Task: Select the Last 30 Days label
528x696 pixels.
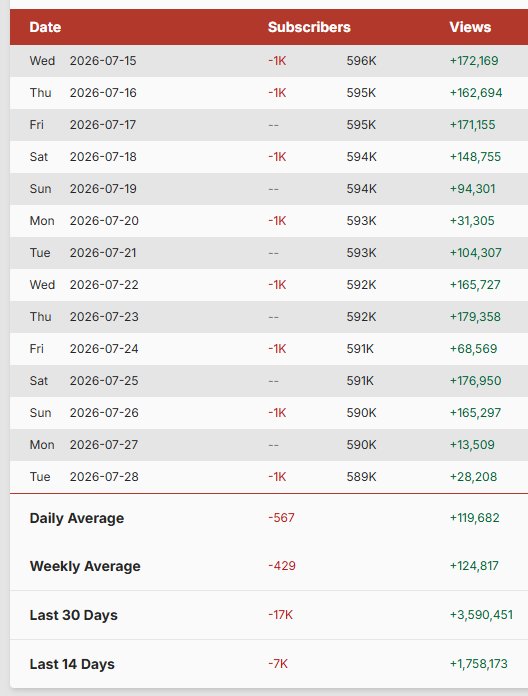Action: click(74, 615)
